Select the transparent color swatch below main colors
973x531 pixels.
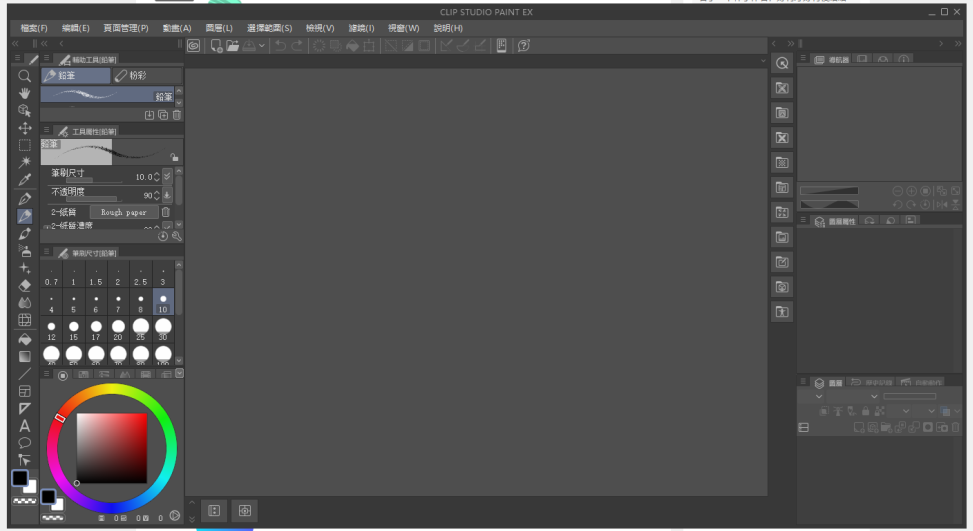tap(24, 501)
